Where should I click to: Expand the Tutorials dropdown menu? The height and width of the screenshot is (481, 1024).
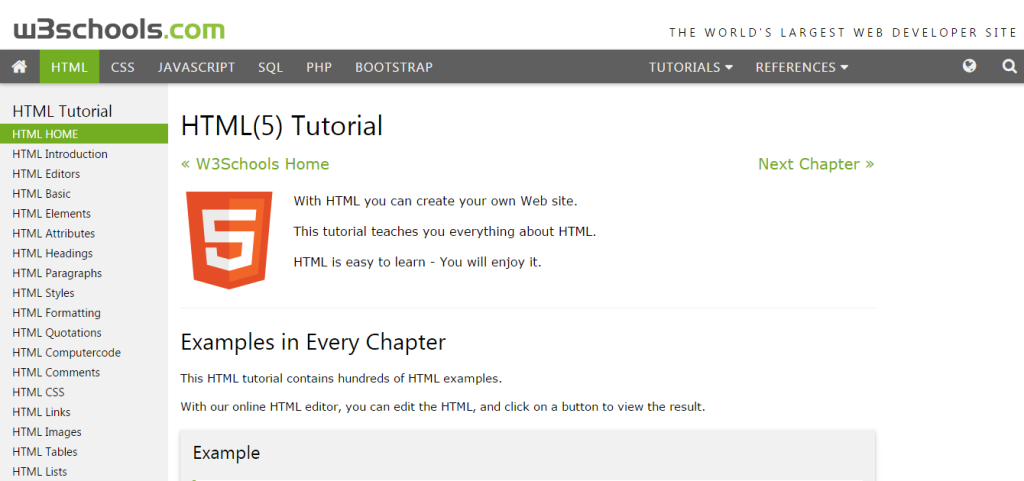click(x=690, y=67)
